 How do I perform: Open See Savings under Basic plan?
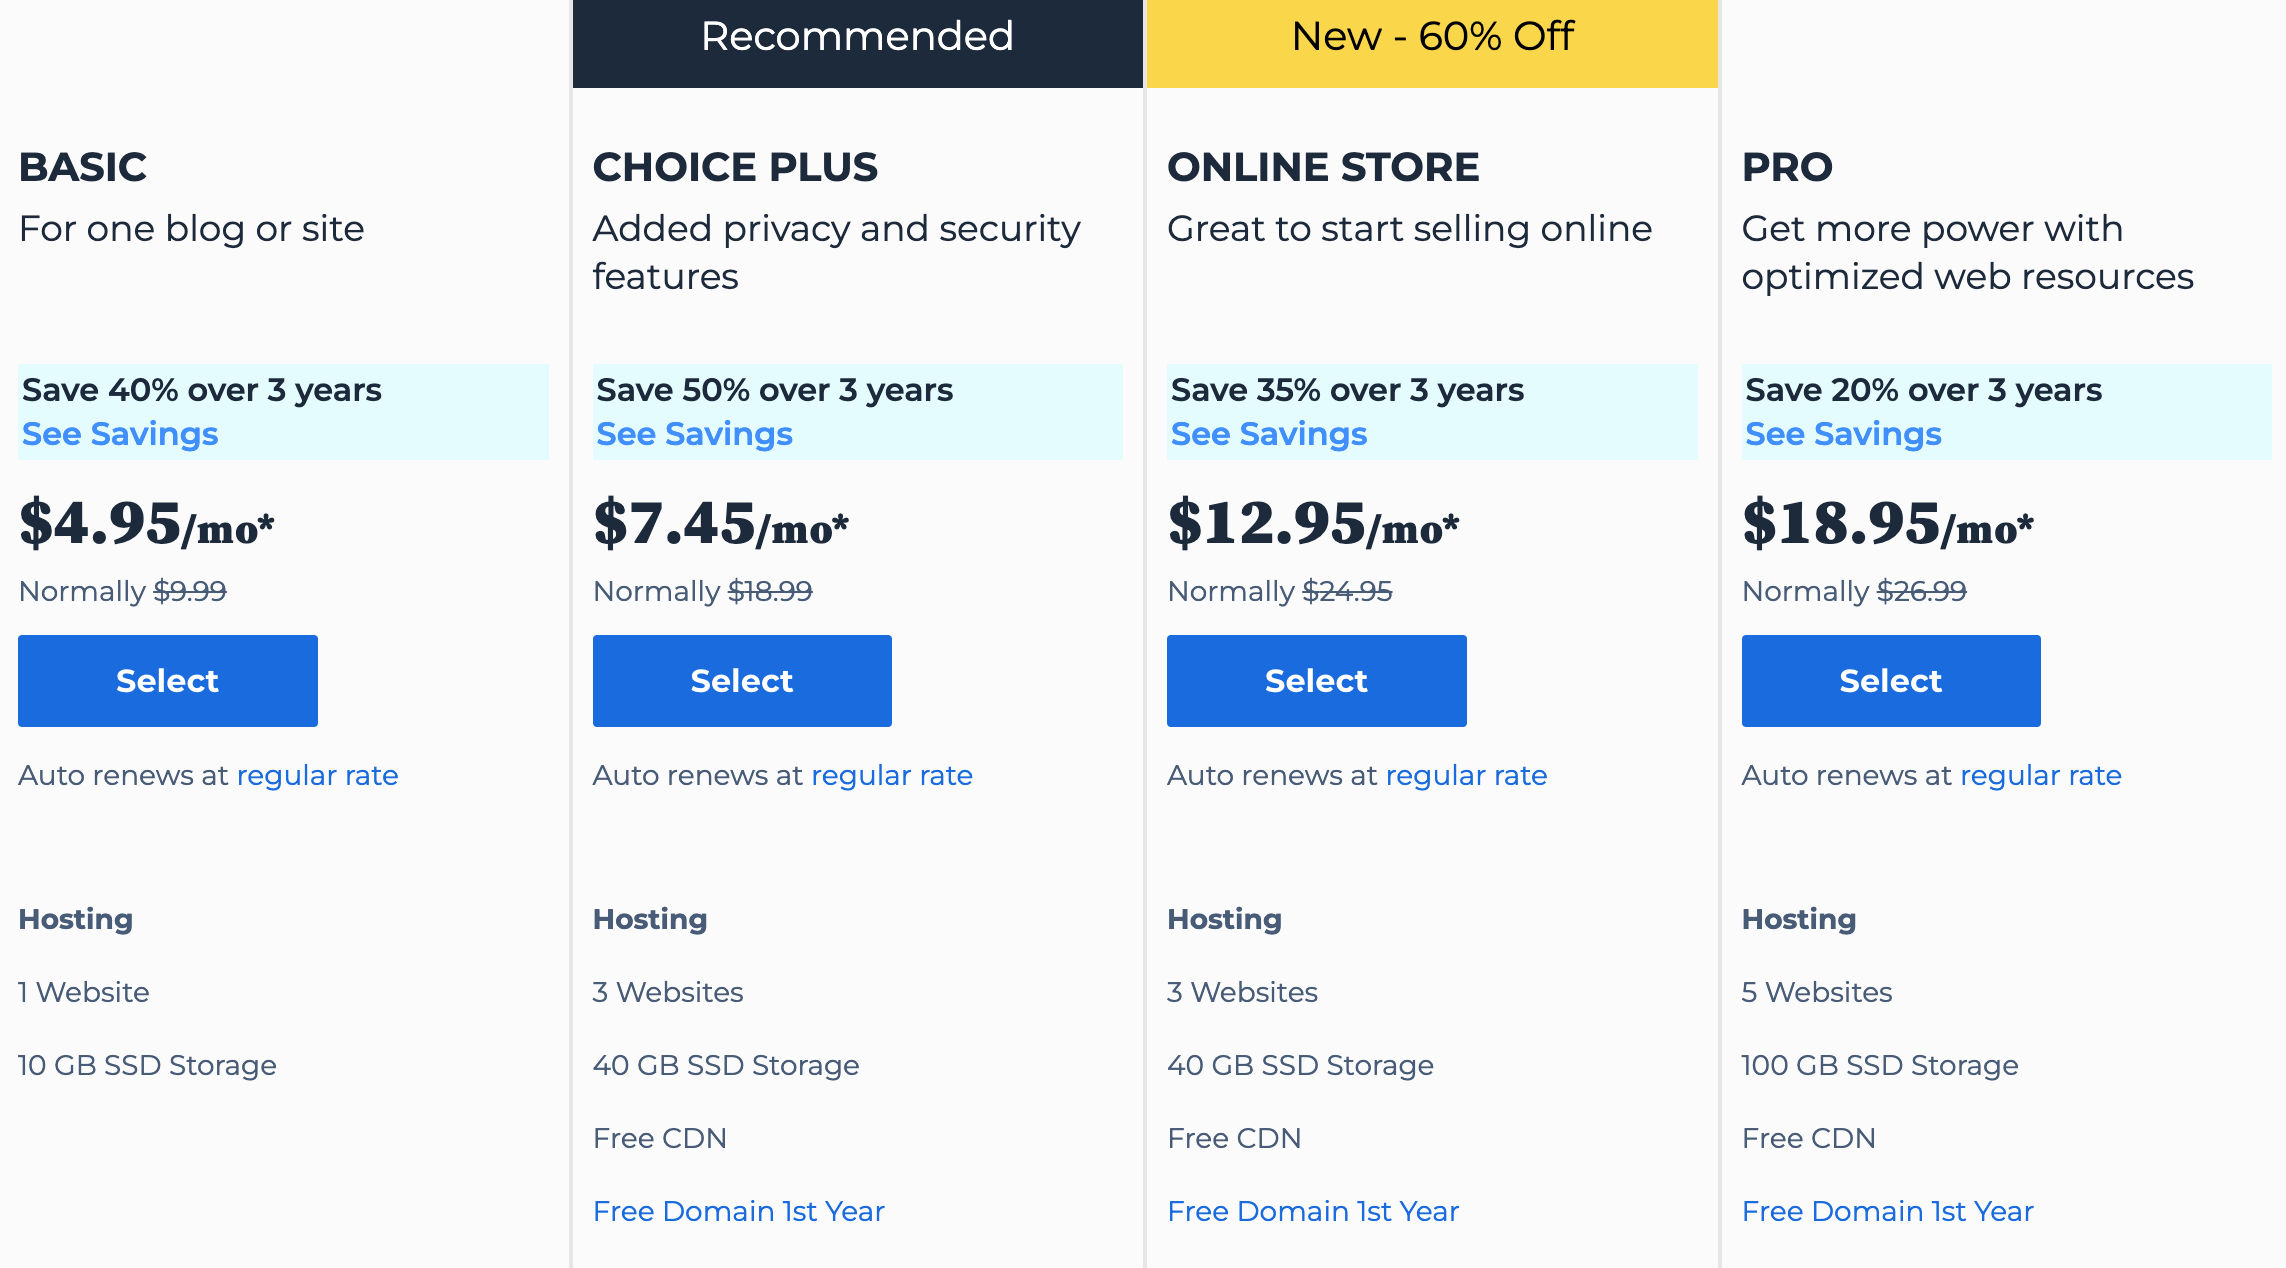120,434
